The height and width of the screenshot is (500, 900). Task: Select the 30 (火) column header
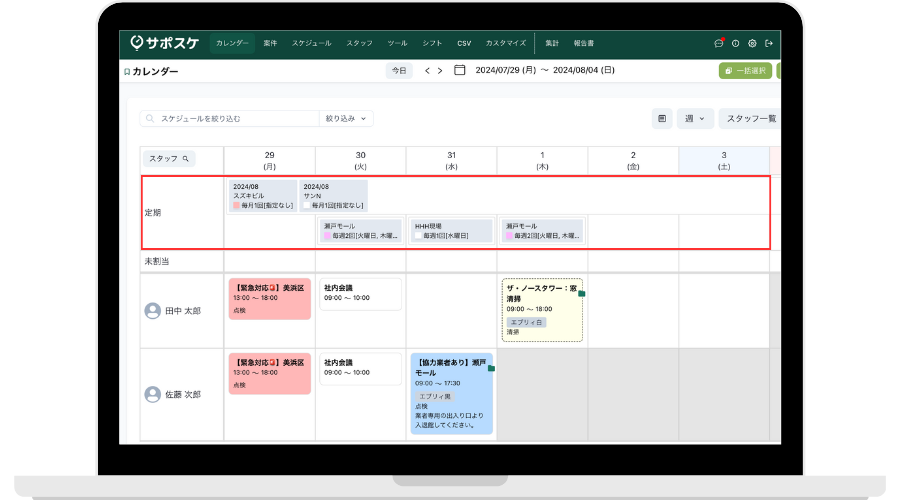(x=360, y=161)
